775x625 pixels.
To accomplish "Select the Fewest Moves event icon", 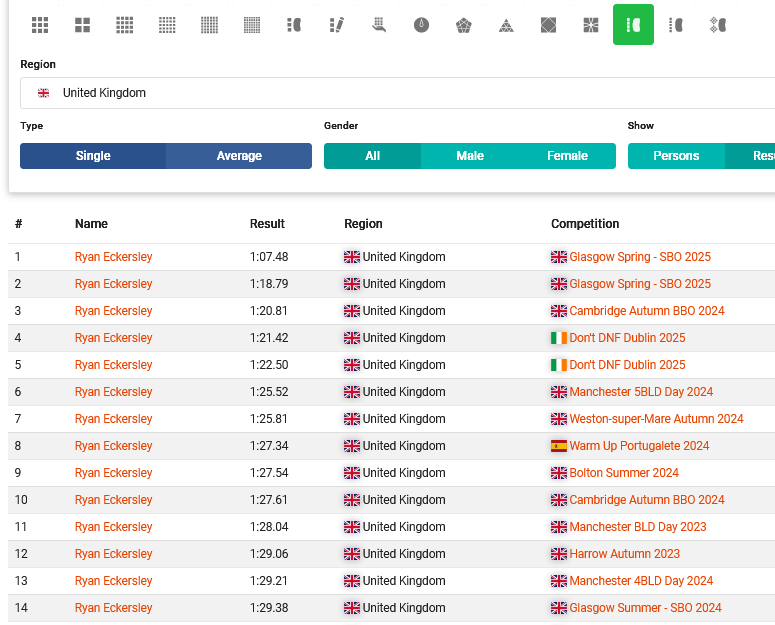I will pos(337,25).
